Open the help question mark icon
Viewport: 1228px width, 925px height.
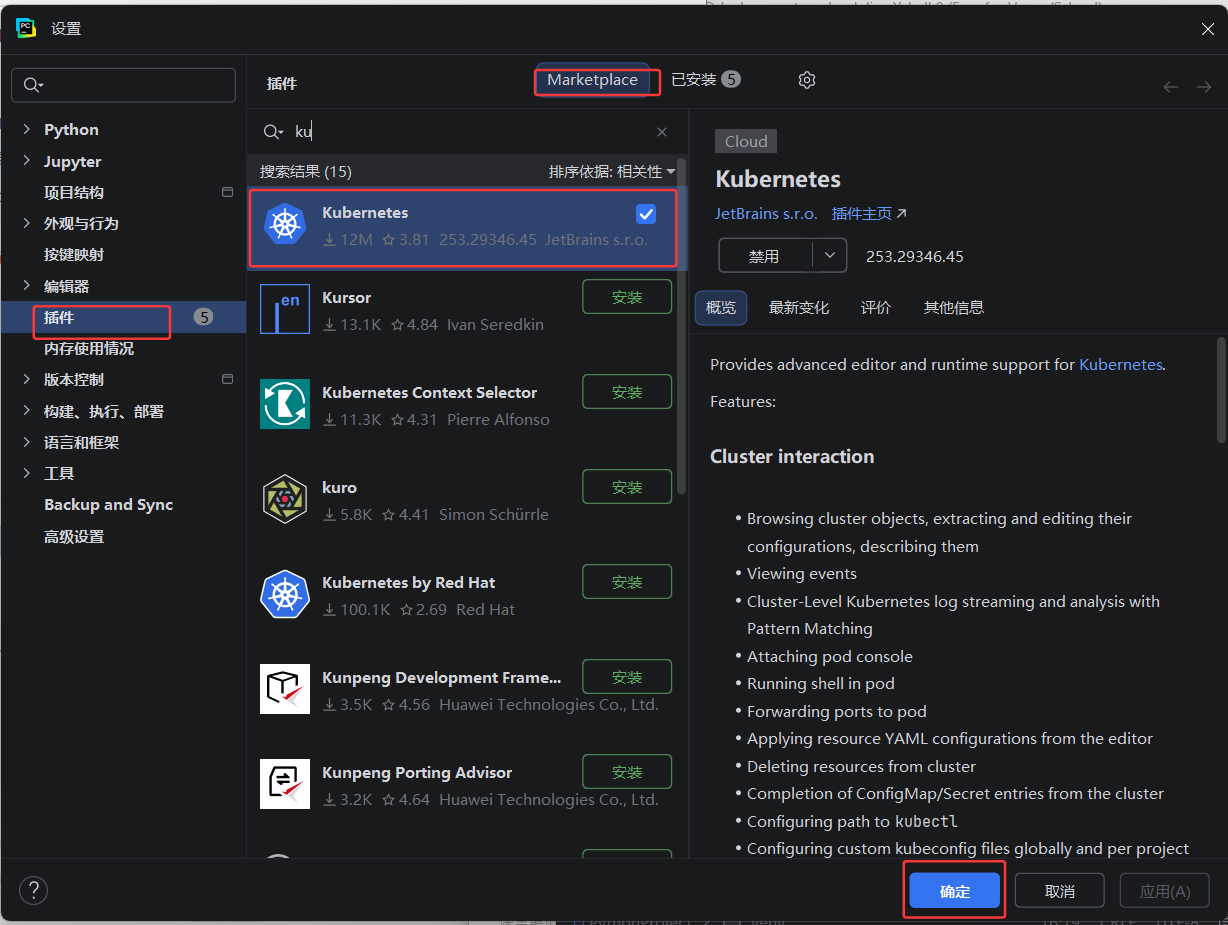pyautogui.click(x=33, y=890)
